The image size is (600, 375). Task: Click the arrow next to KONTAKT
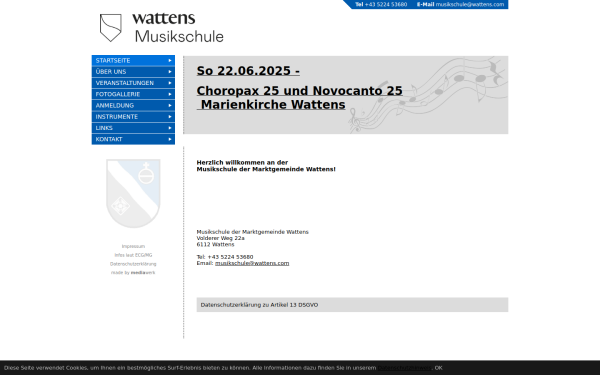coord(170,139)
